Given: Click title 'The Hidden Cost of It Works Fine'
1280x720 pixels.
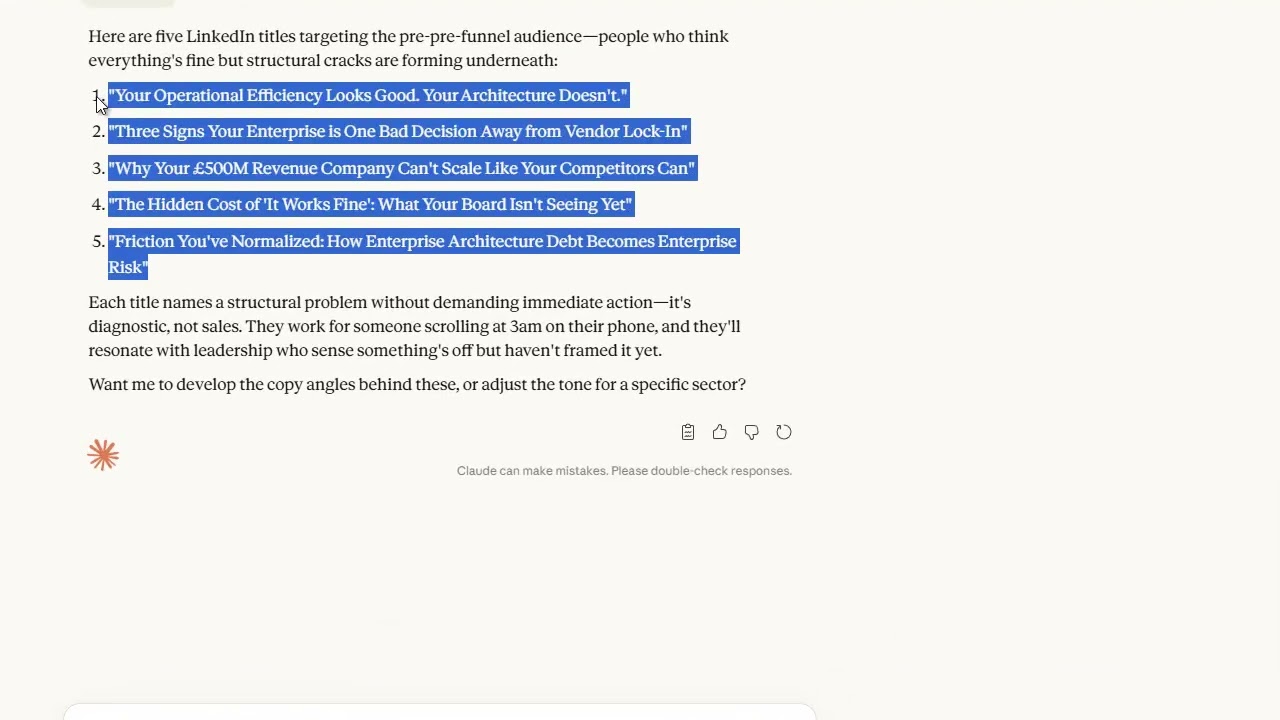Looking at the screenshot, I should 371,204.
